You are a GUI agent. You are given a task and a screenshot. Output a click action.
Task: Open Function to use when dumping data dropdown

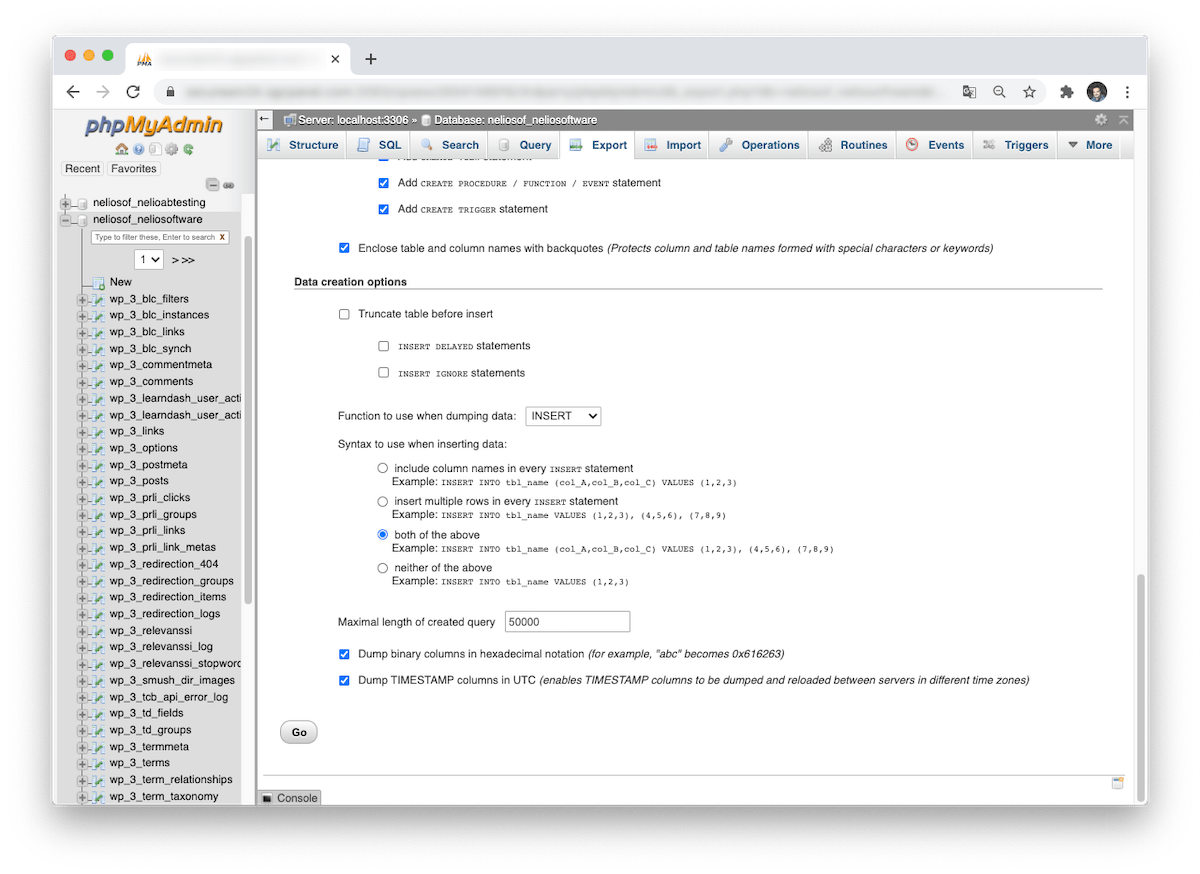[563, 416]
